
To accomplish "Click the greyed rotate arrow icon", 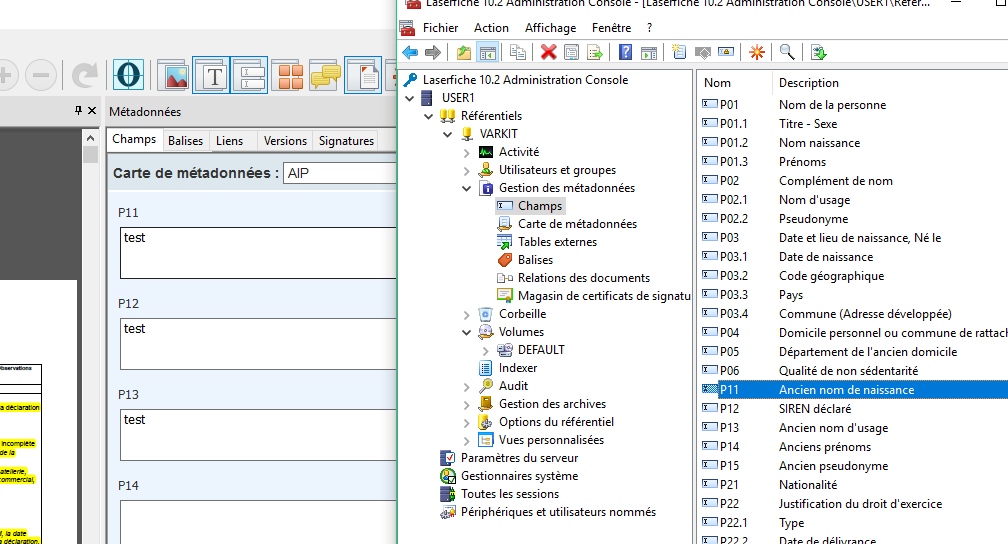I will coord(84,75).
